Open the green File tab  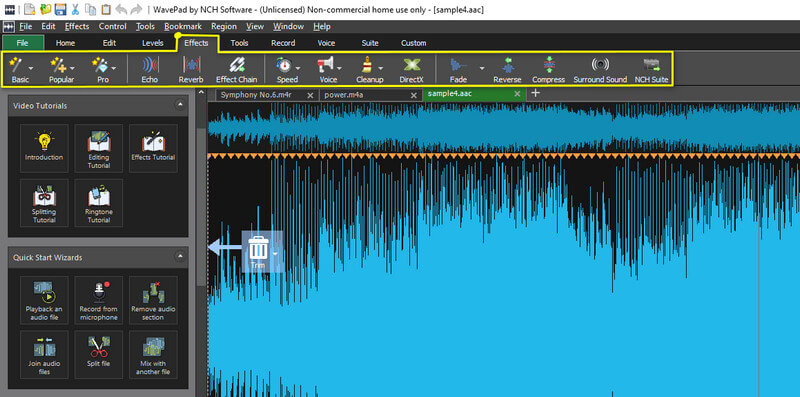click(x=22, y=43)
